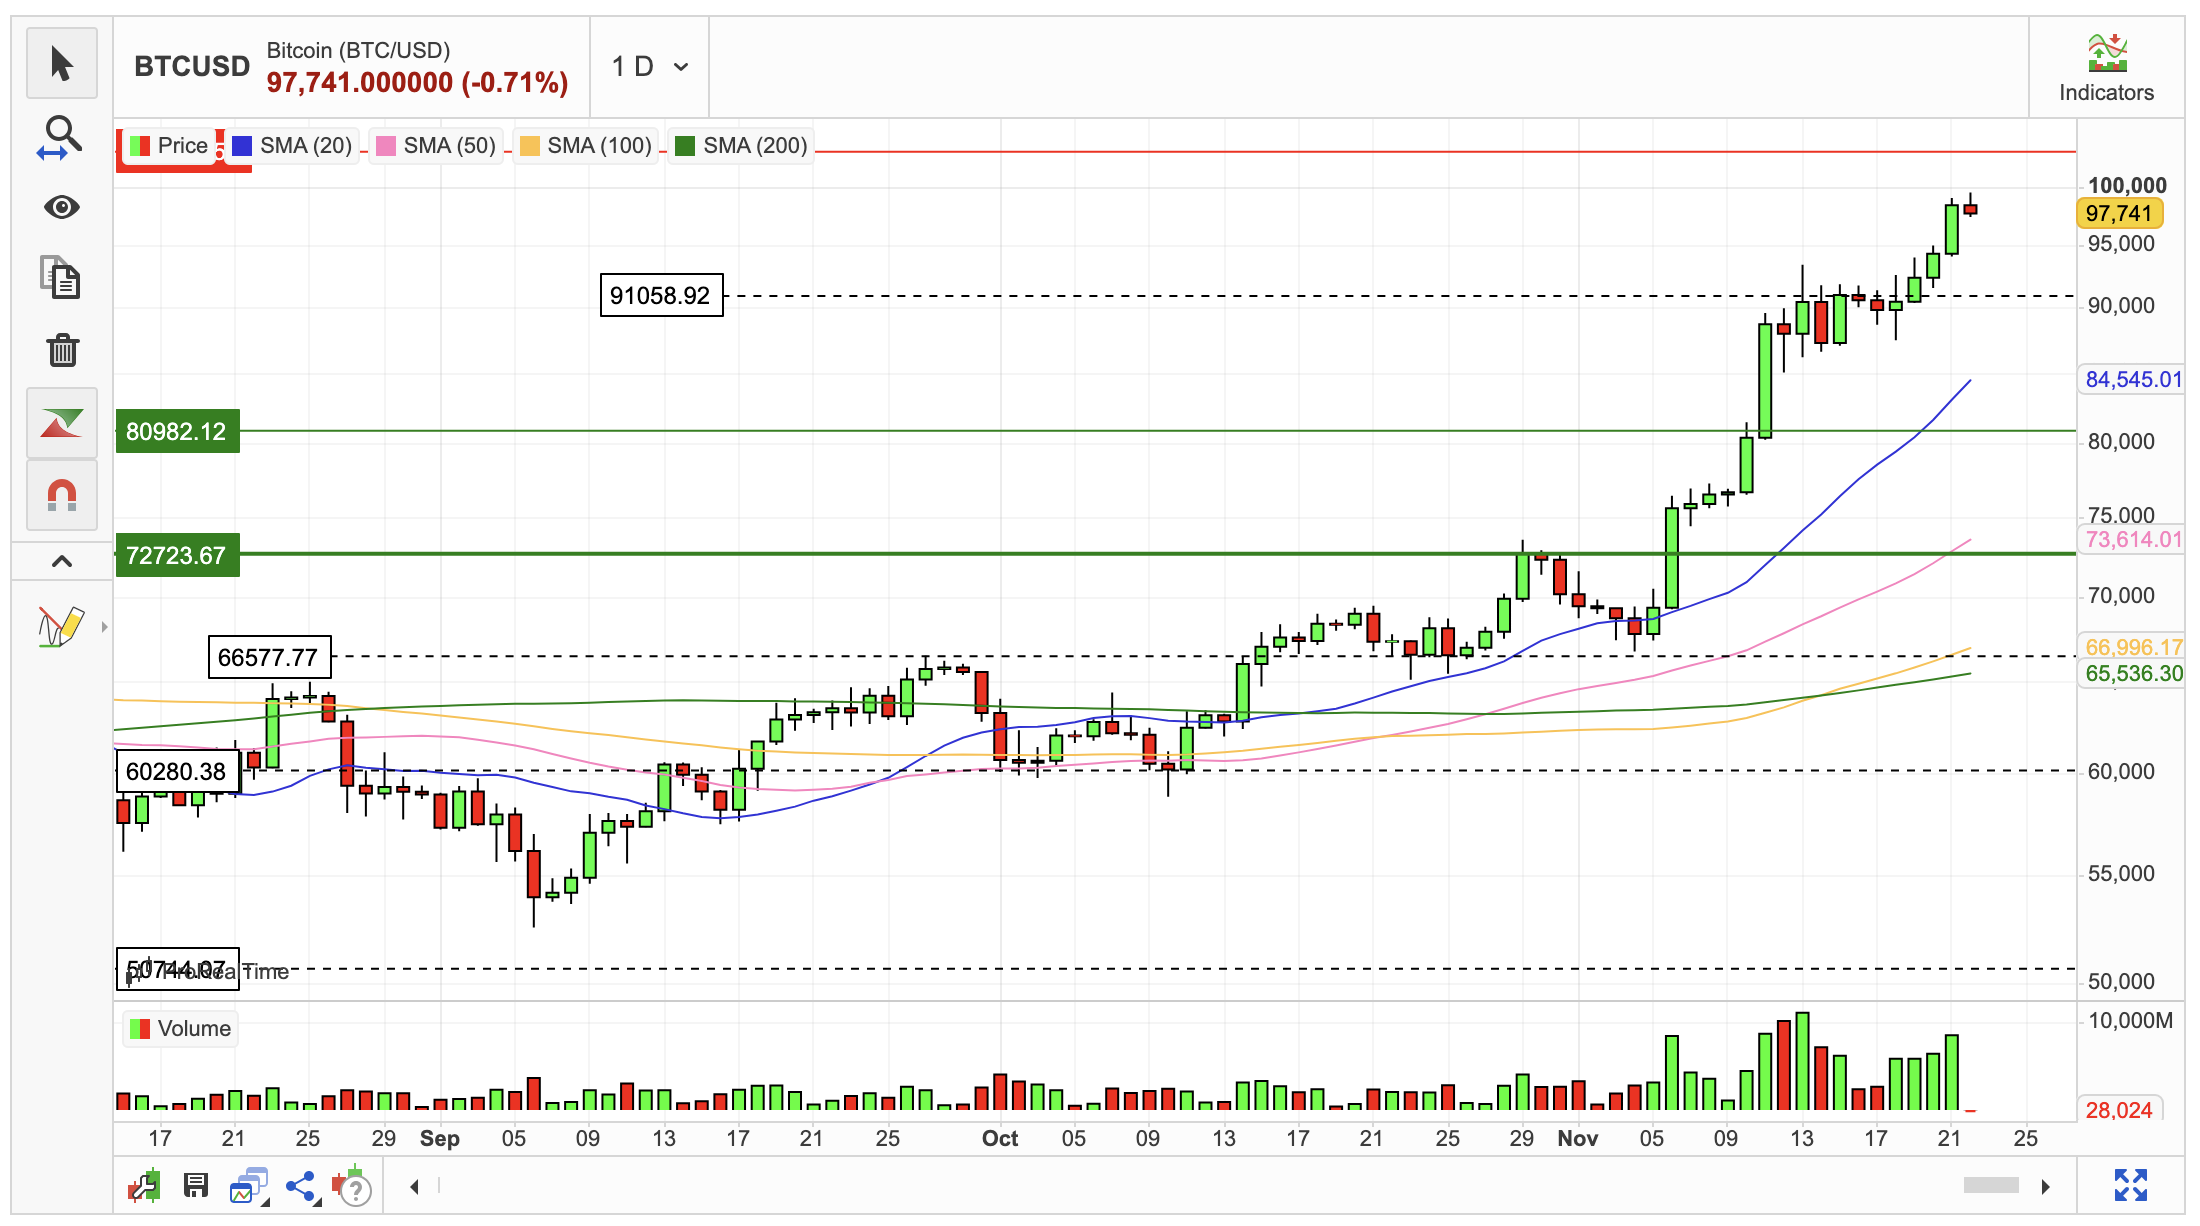The height and width of the screenshot is (1226, 2200).
Task: Open the pencil drawing tools
Action: click(60, 627)
